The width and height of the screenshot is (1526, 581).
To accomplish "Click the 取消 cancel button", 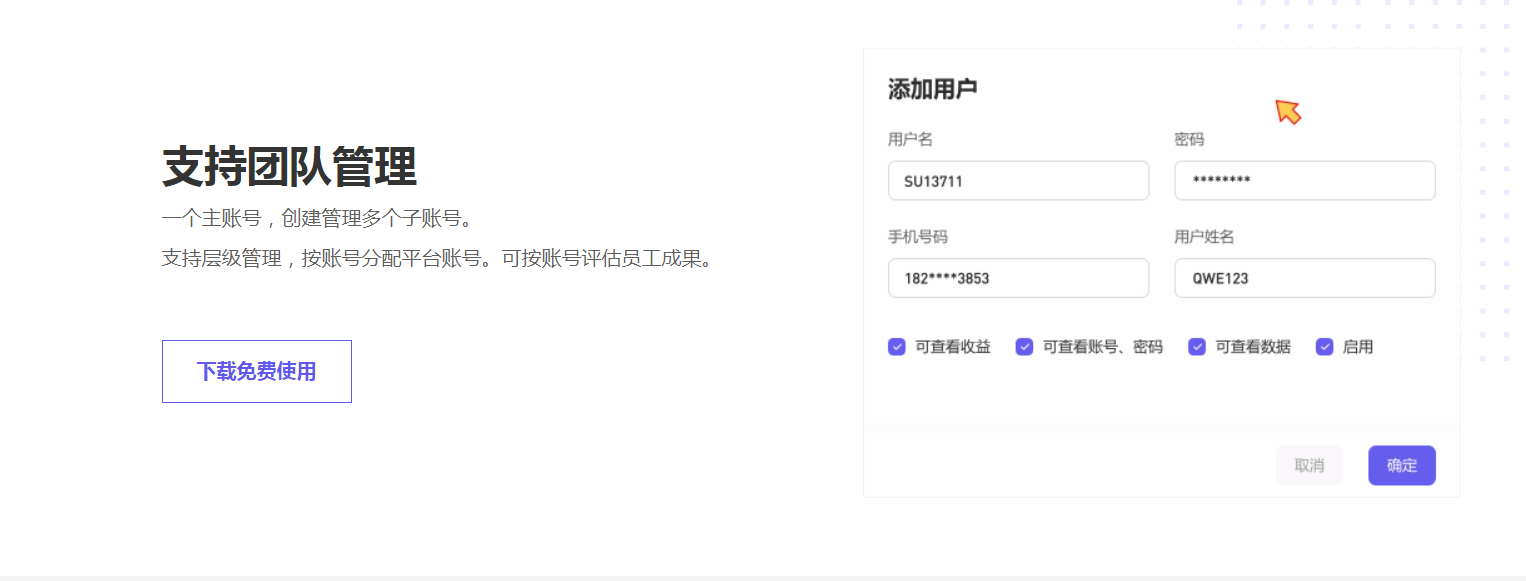I will pos(1309,465).
